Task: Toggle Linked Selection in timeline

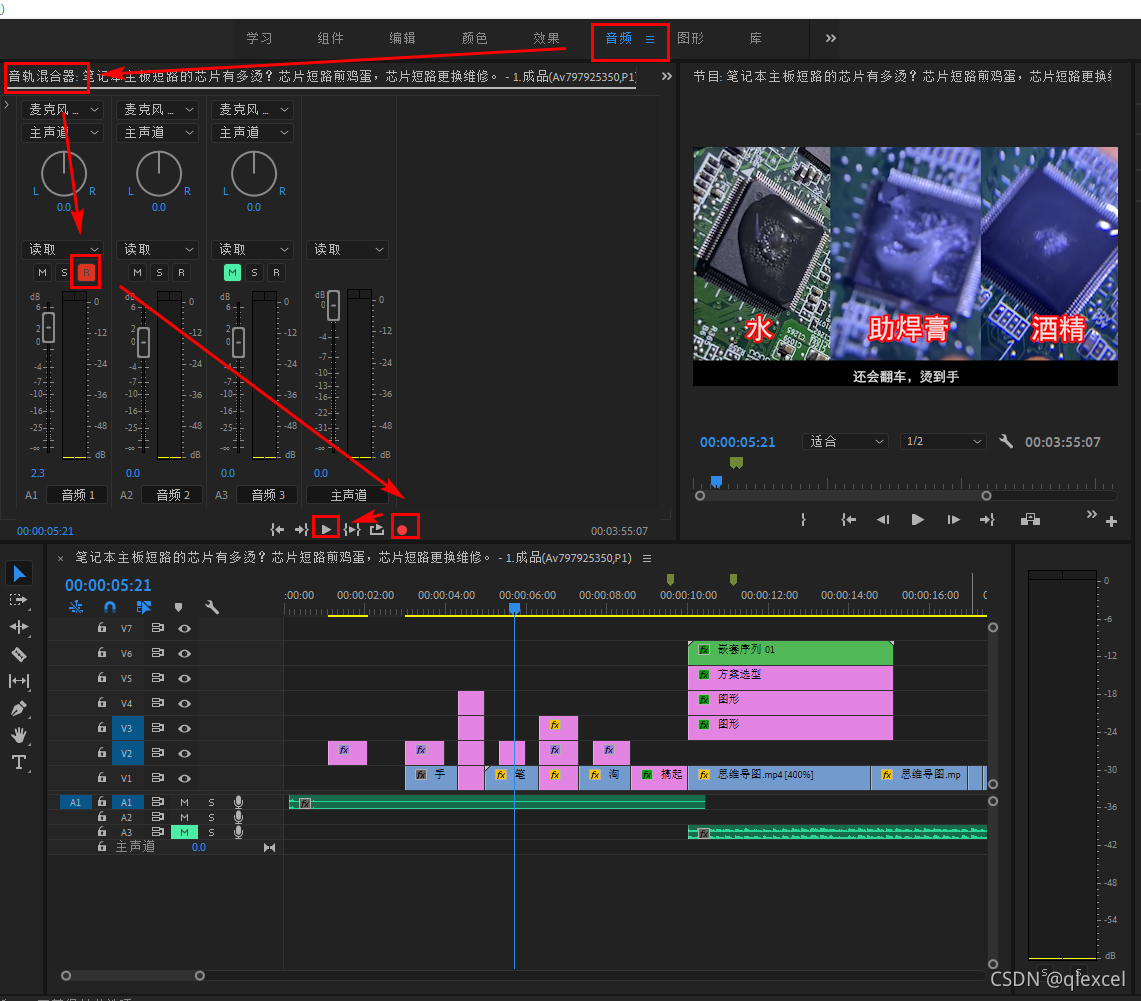Action: click(144, 607)
